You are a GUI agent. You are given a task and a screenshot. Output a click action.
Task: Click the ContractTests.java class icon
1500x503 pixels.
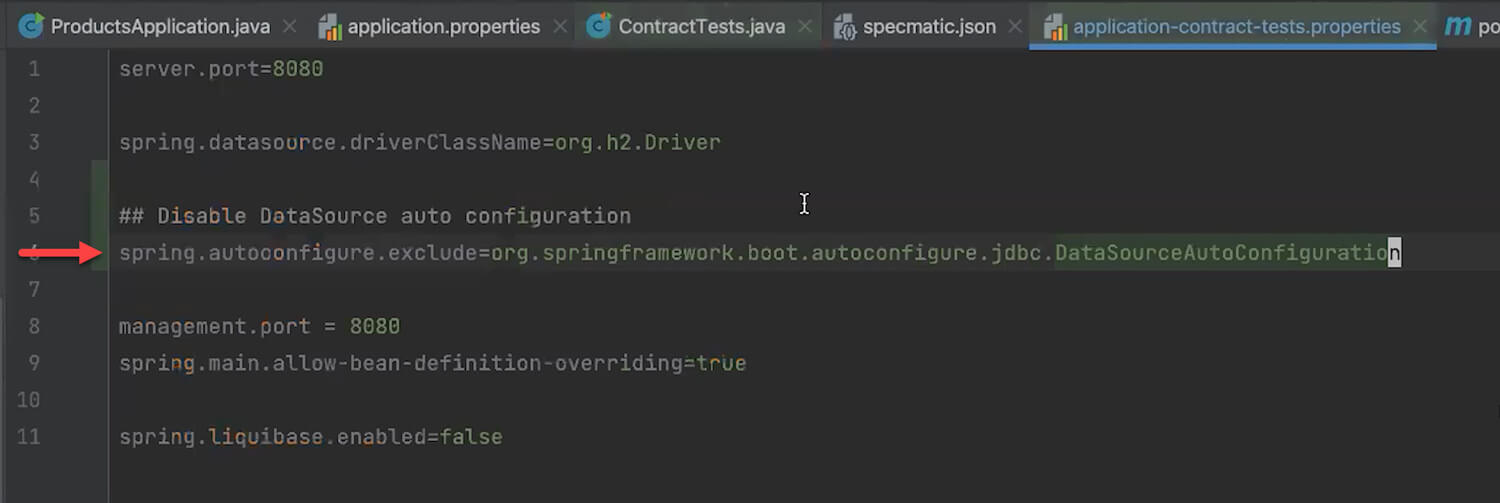[x=599, y=27]
